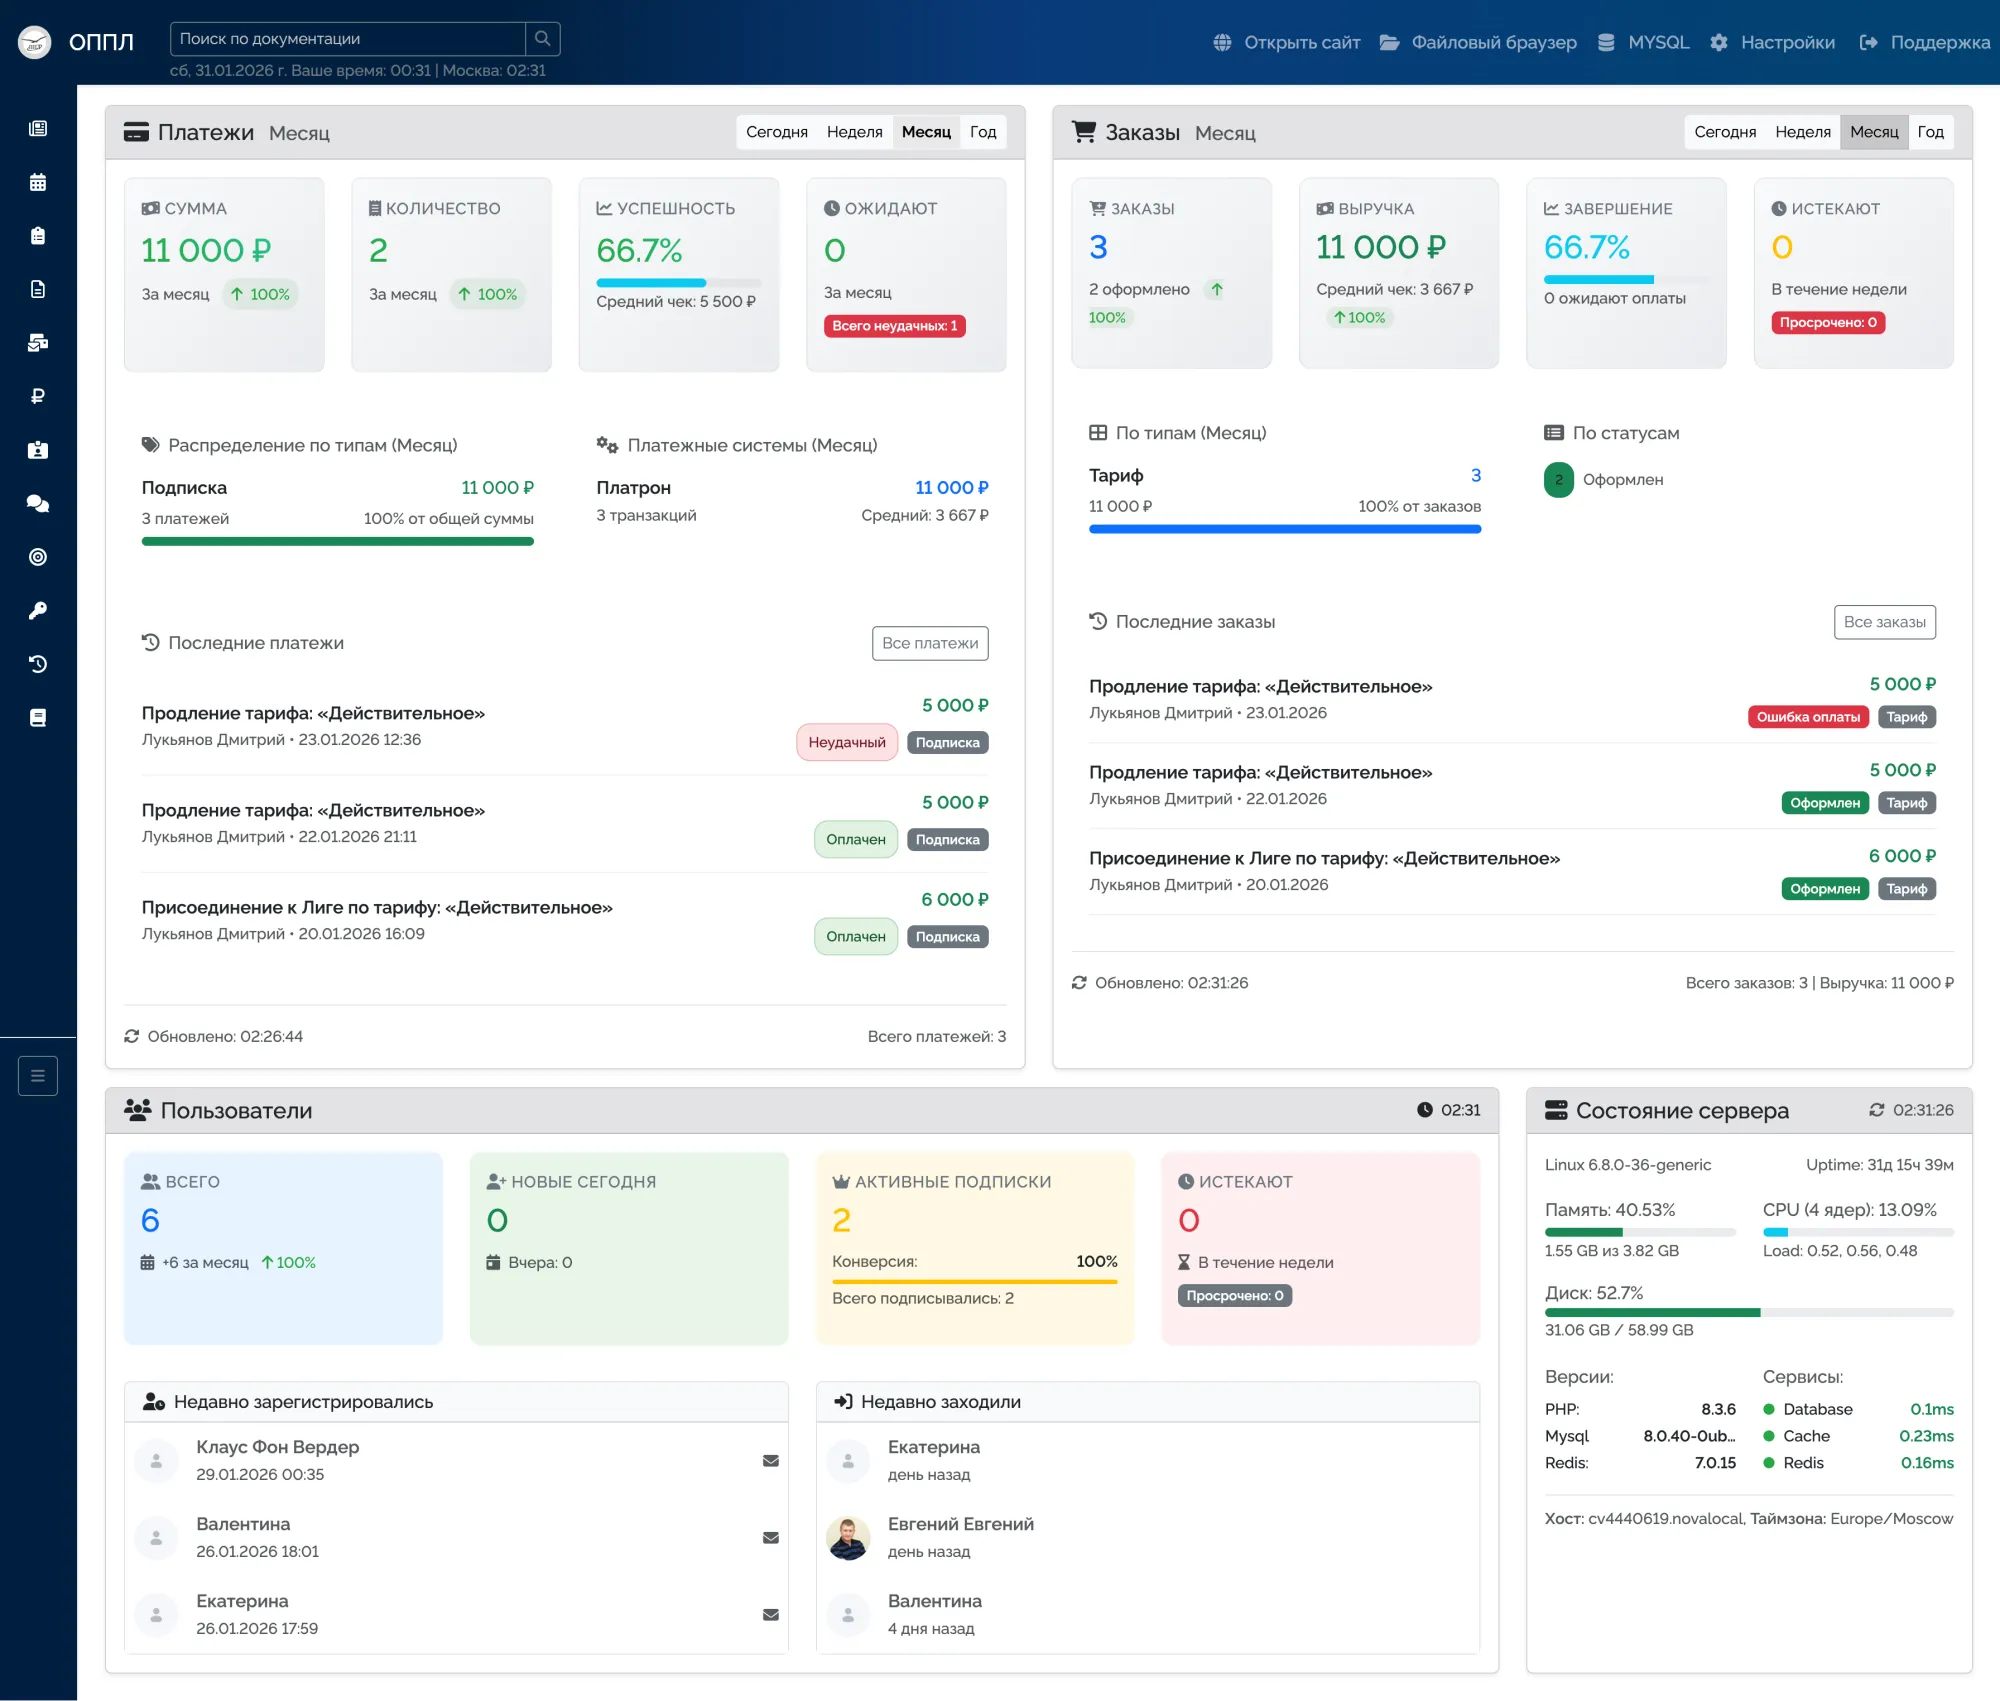Open the mail envelopes sidebar icon

pos(38,343)
